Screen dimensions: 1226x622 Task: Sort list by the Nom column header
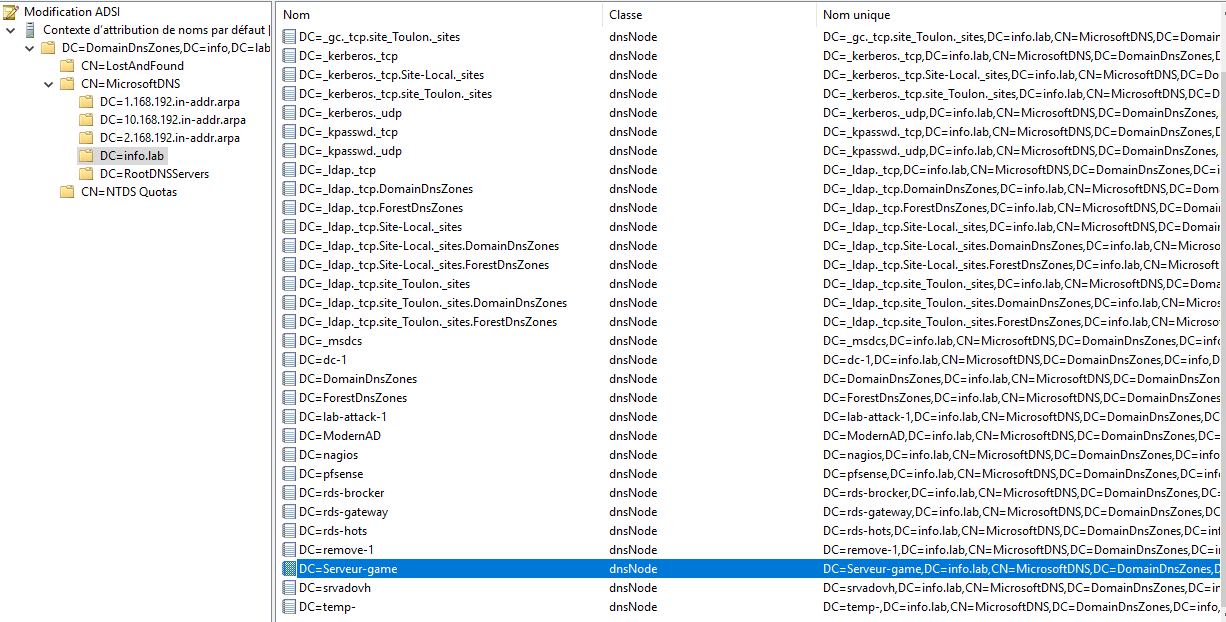click(439, 15)
